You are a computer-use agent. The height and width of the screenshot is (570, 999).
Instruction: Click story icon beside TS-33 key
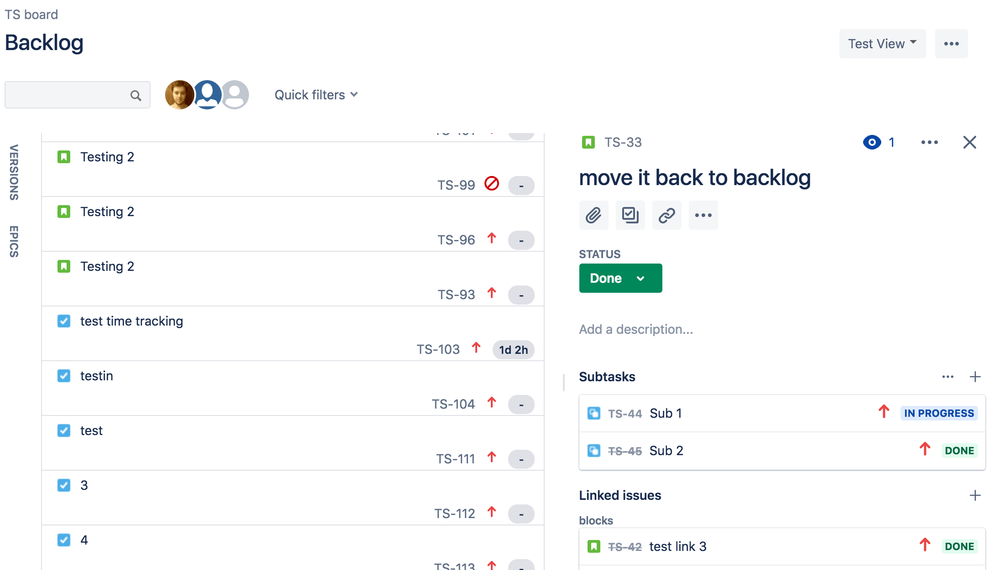coord(588,142)
